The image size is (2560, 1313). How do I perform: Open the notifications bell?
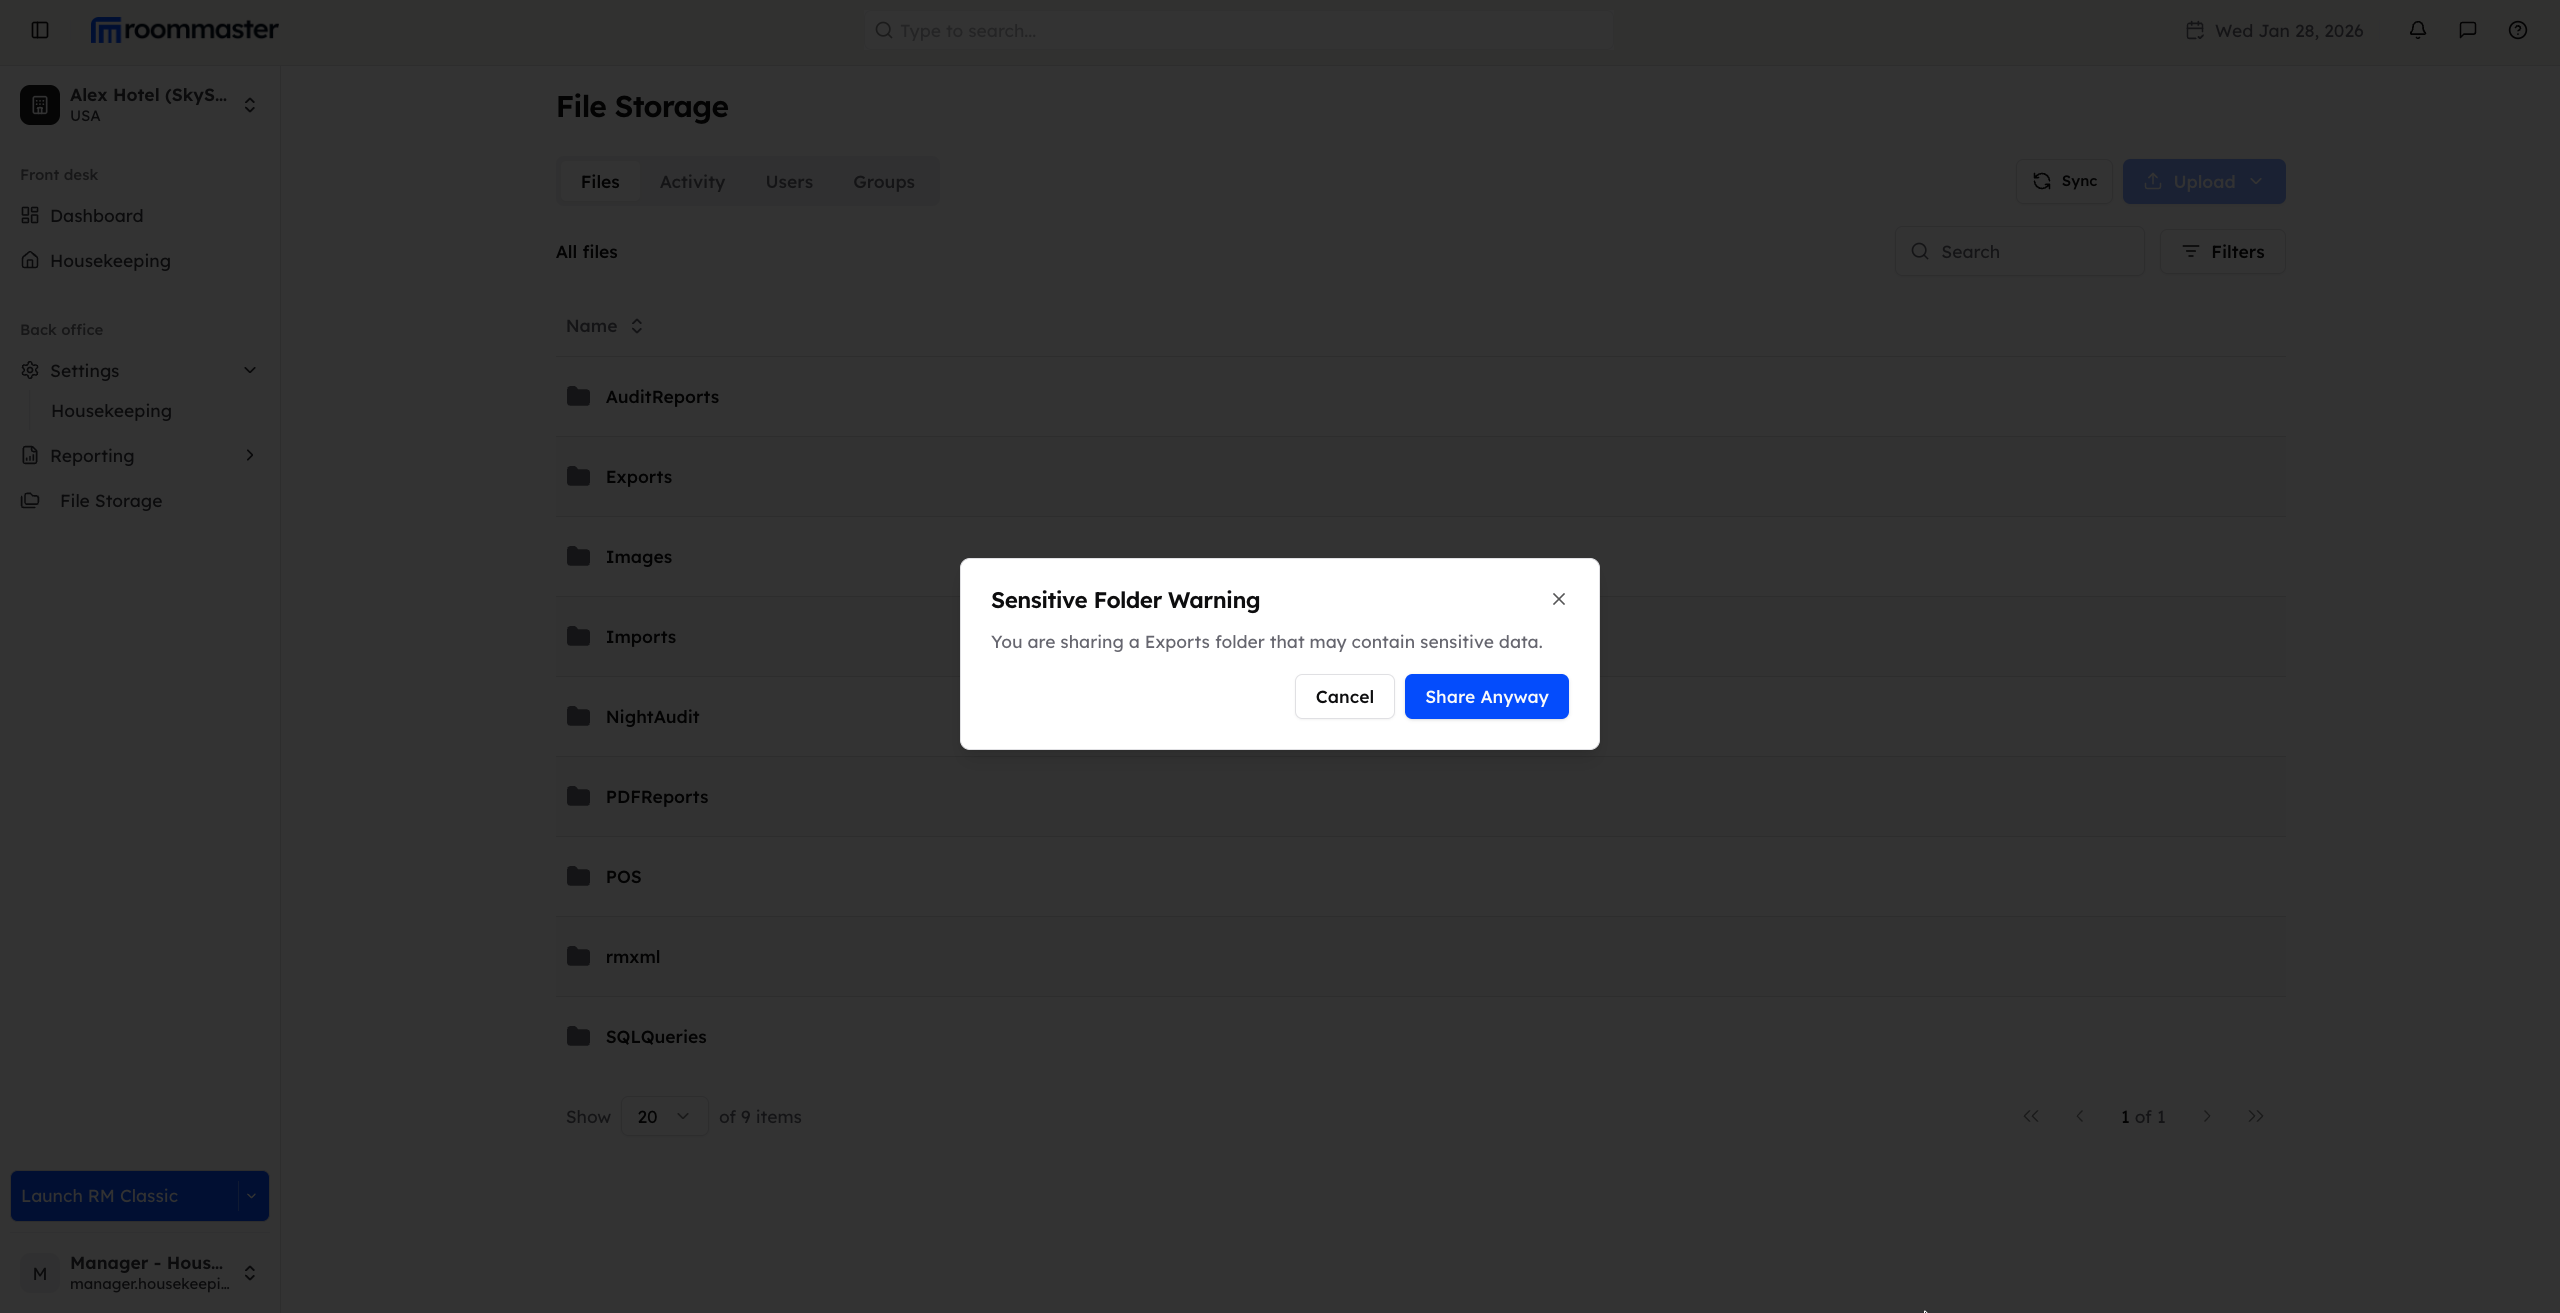(x=2417, y=30)
